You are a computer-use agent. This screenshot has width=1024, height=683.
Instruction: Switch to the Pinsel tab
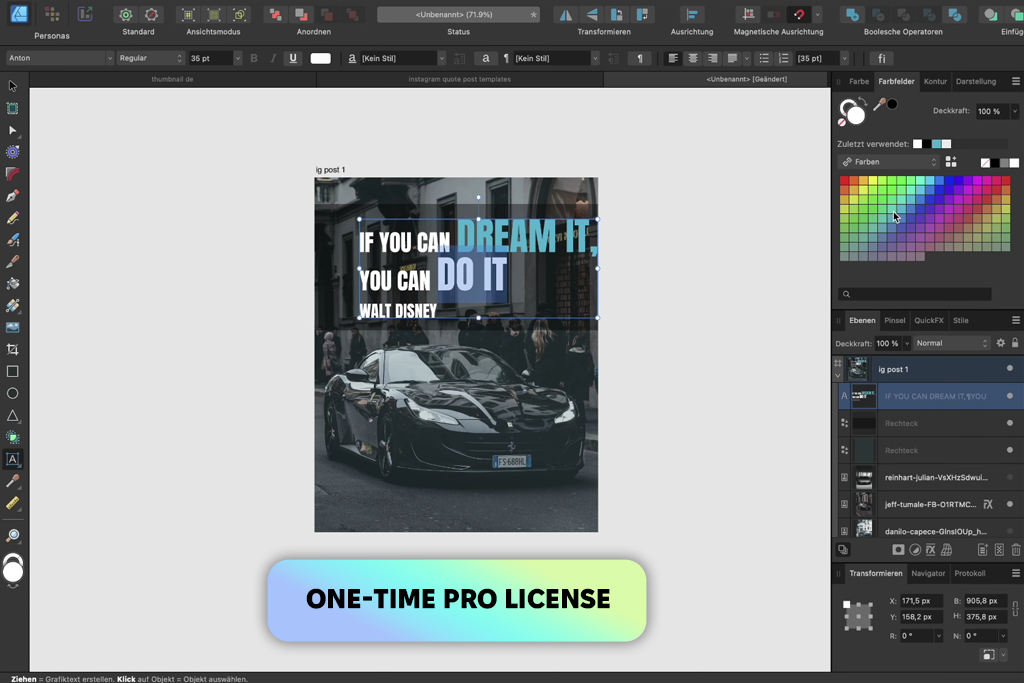(895, 321)
